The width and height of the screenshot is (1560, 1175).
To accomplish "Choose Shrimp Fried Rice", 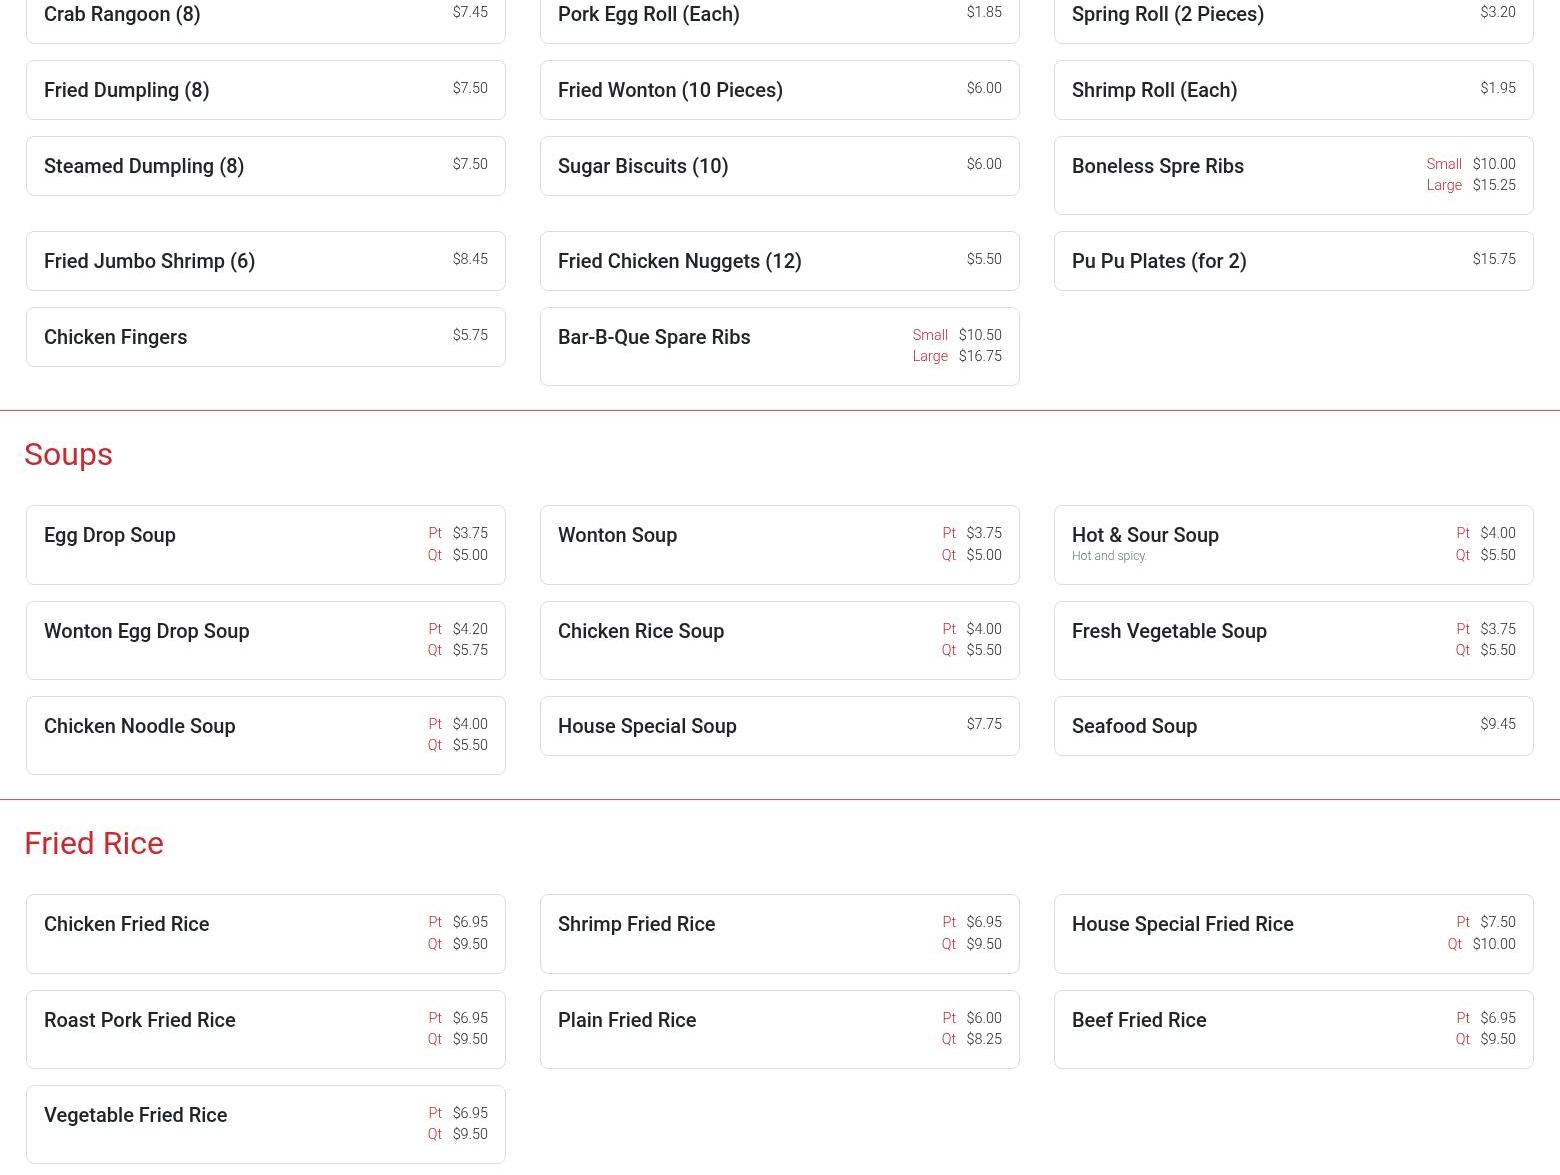I will pyautogui.click(x=780, y=934).
